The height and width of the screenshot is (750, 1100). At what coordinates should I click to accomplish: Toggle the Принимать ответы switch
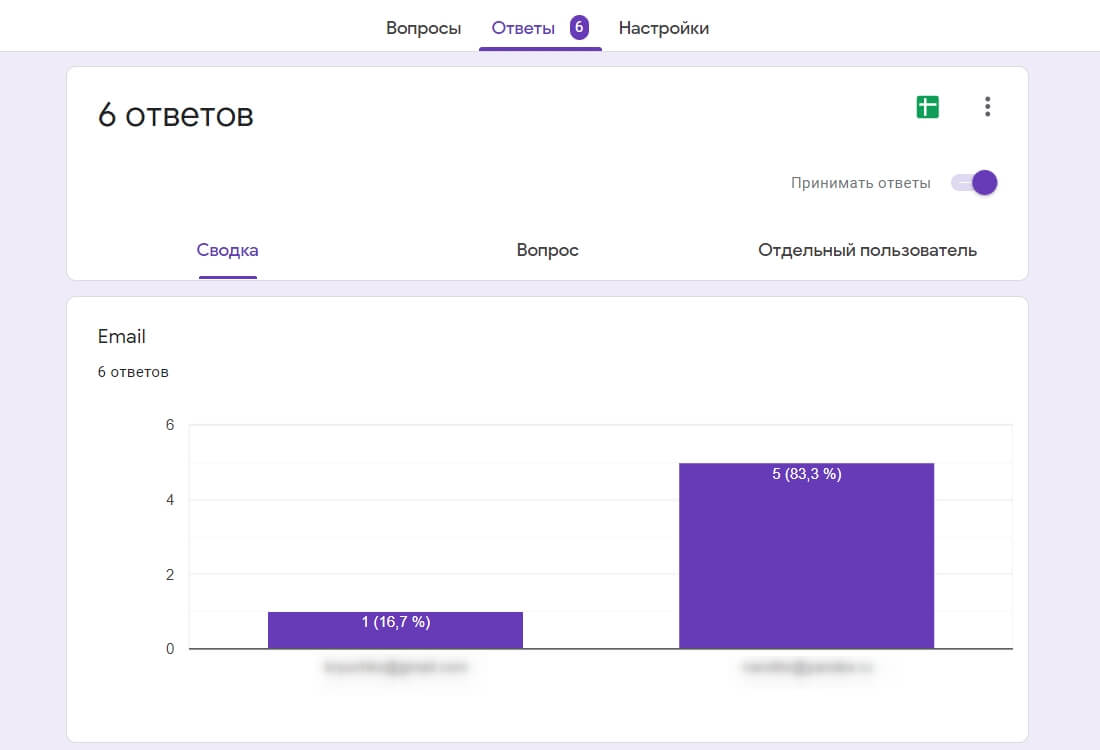tap(974, 183)
